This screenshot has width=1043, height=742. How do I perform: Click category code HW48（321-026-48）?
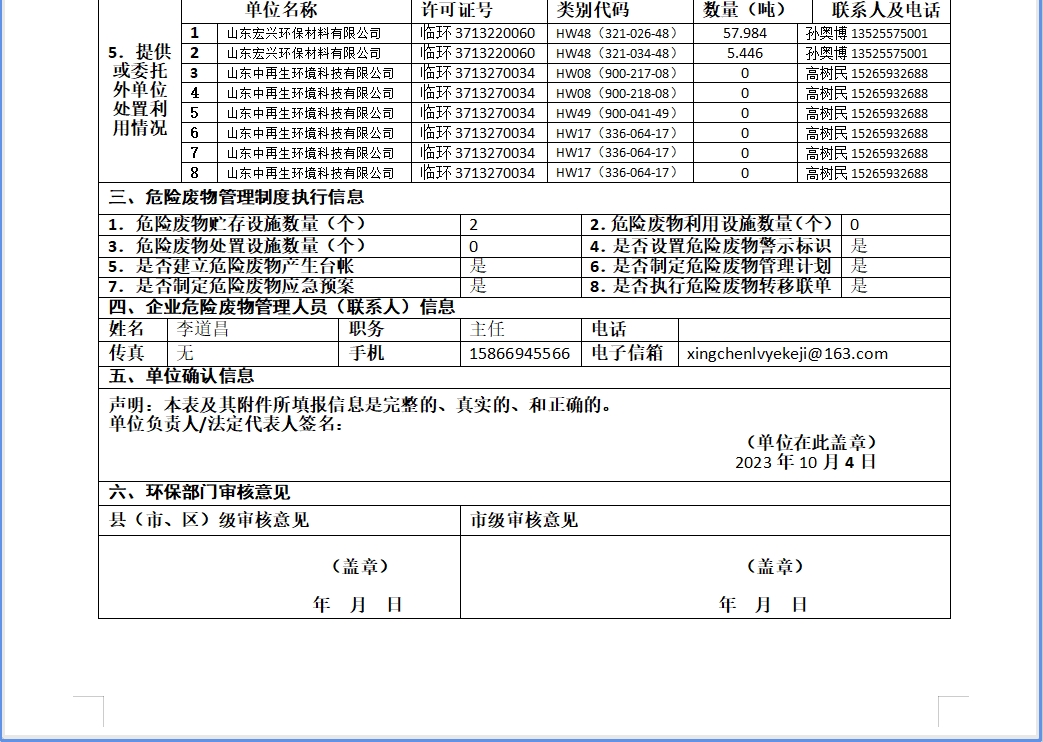617,33
